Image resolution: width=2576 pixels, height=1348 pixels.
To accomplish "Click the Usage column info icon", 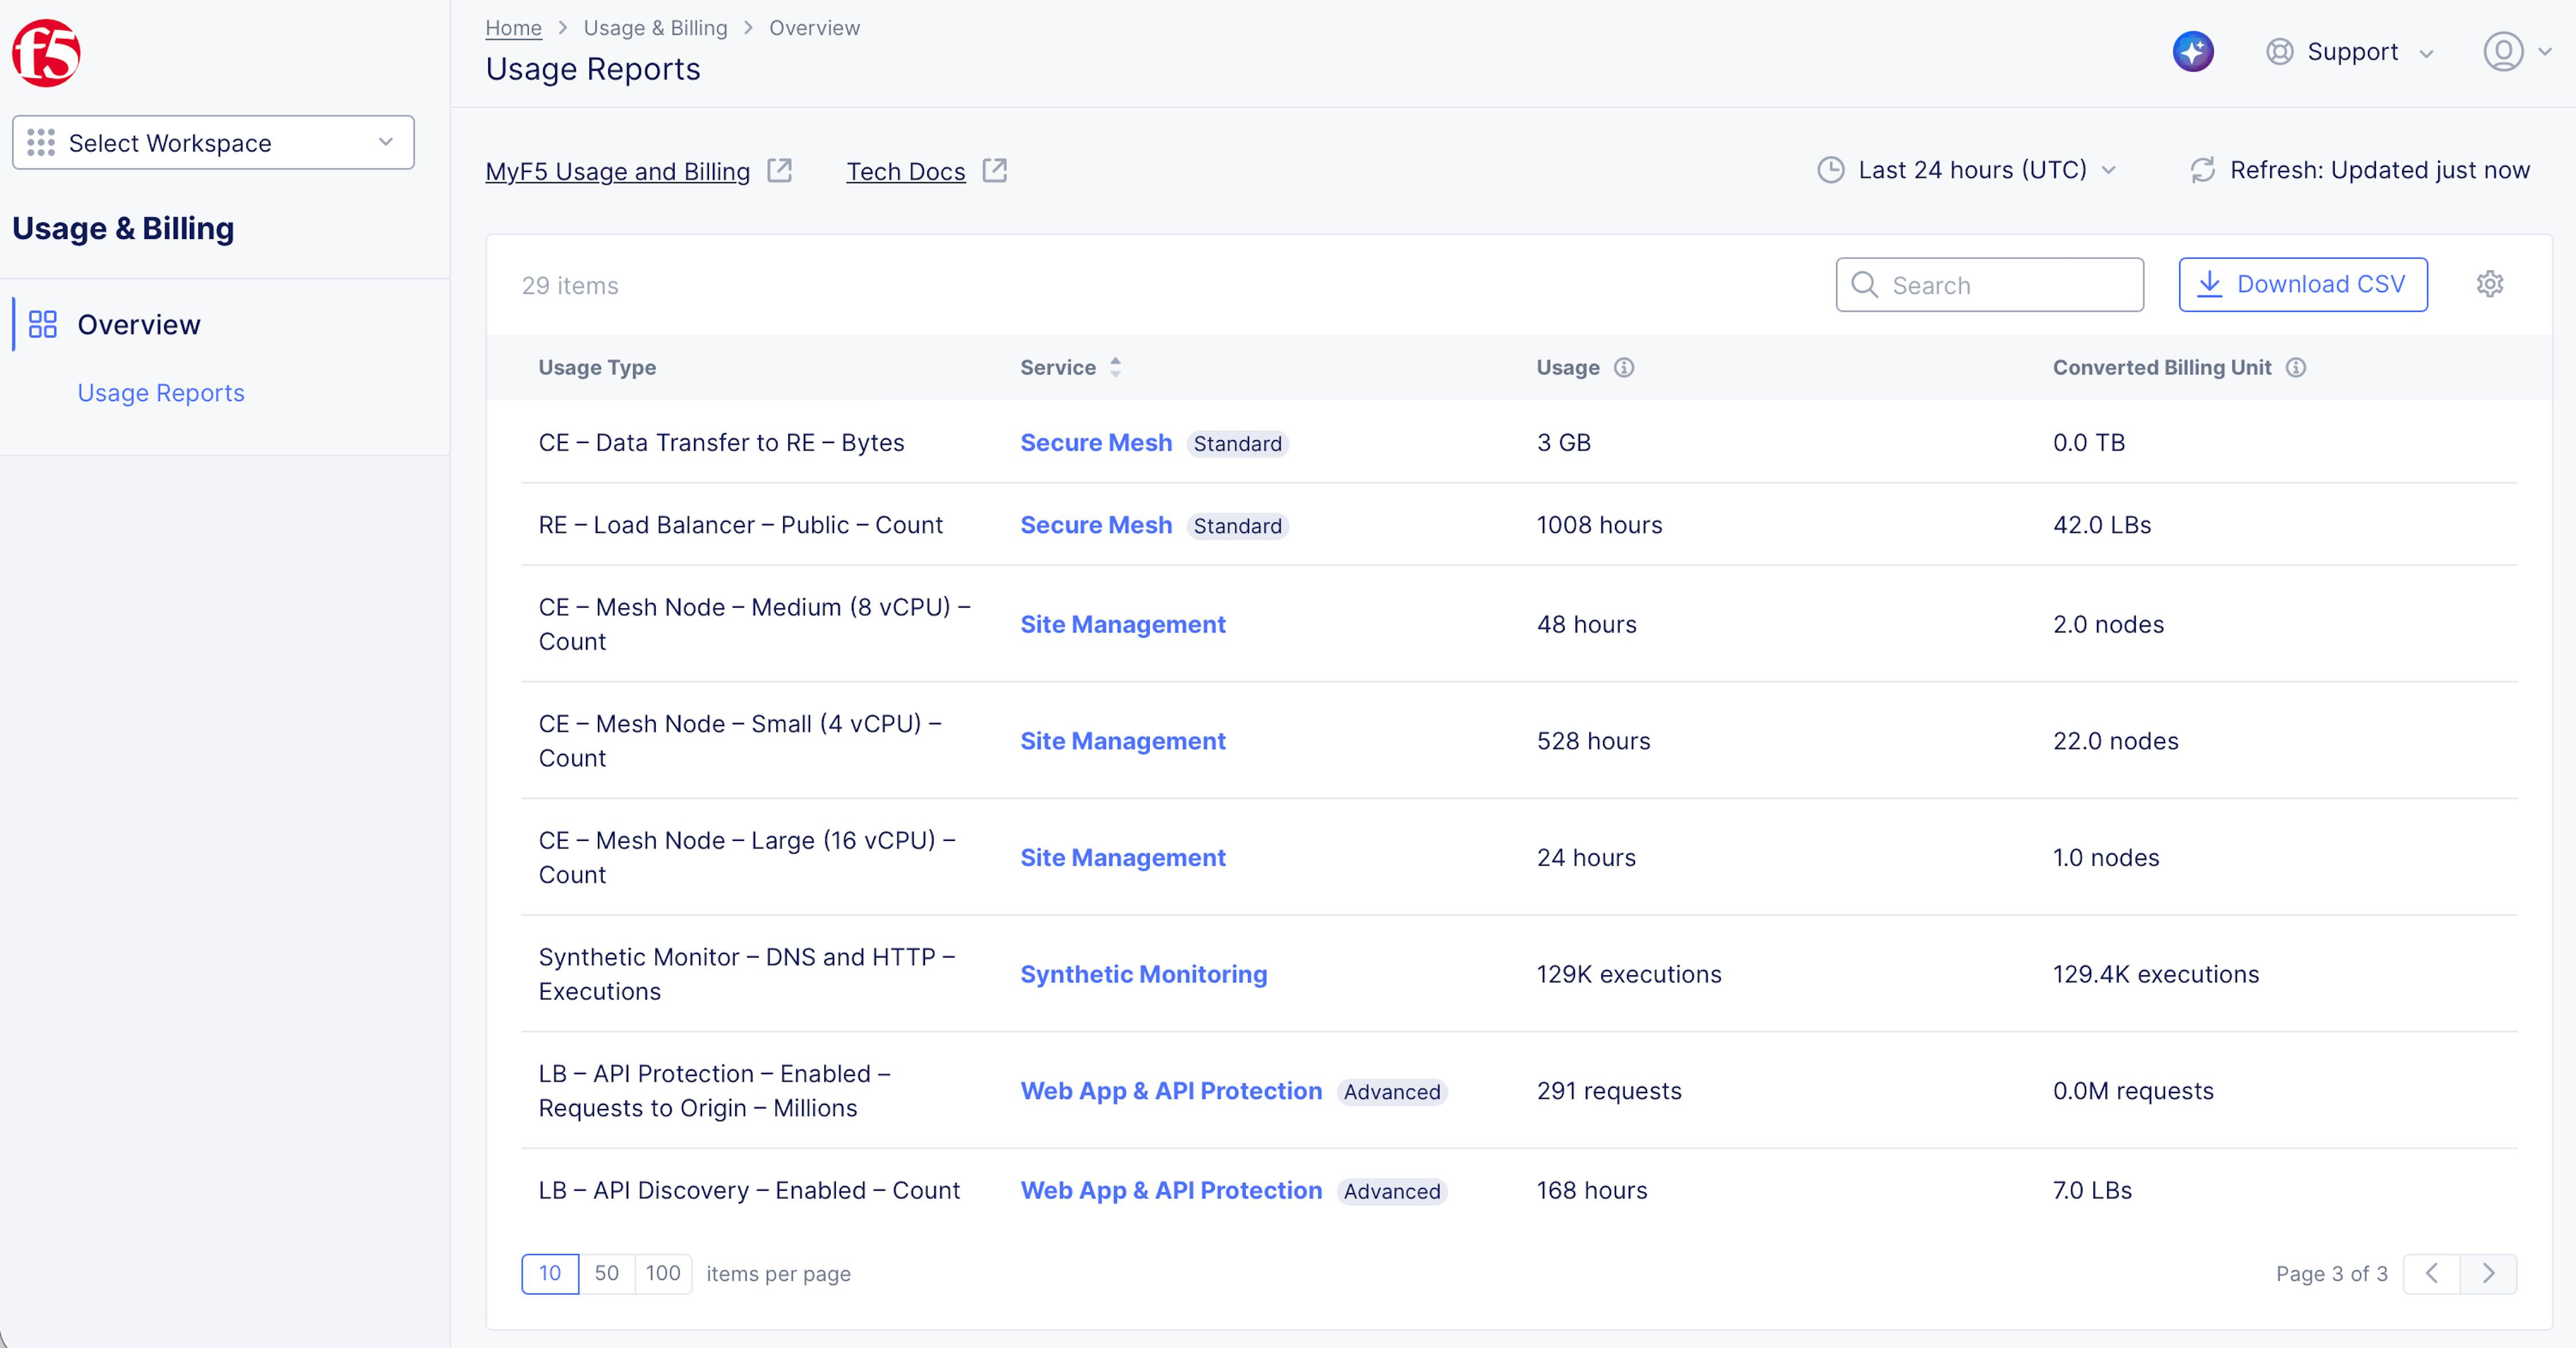I will [1624, 368].
